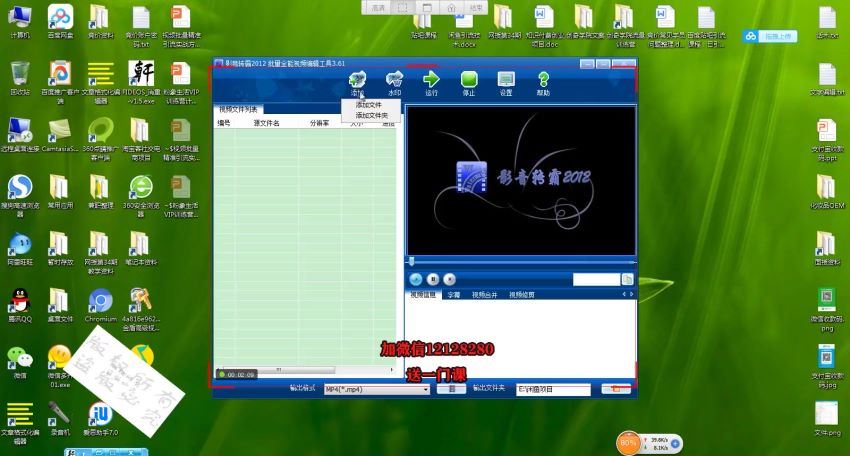Click the 拖拽上传 upload widget
Image resolution: width=850 pixels, height=456 pixels.
click(x=770, y=36)
